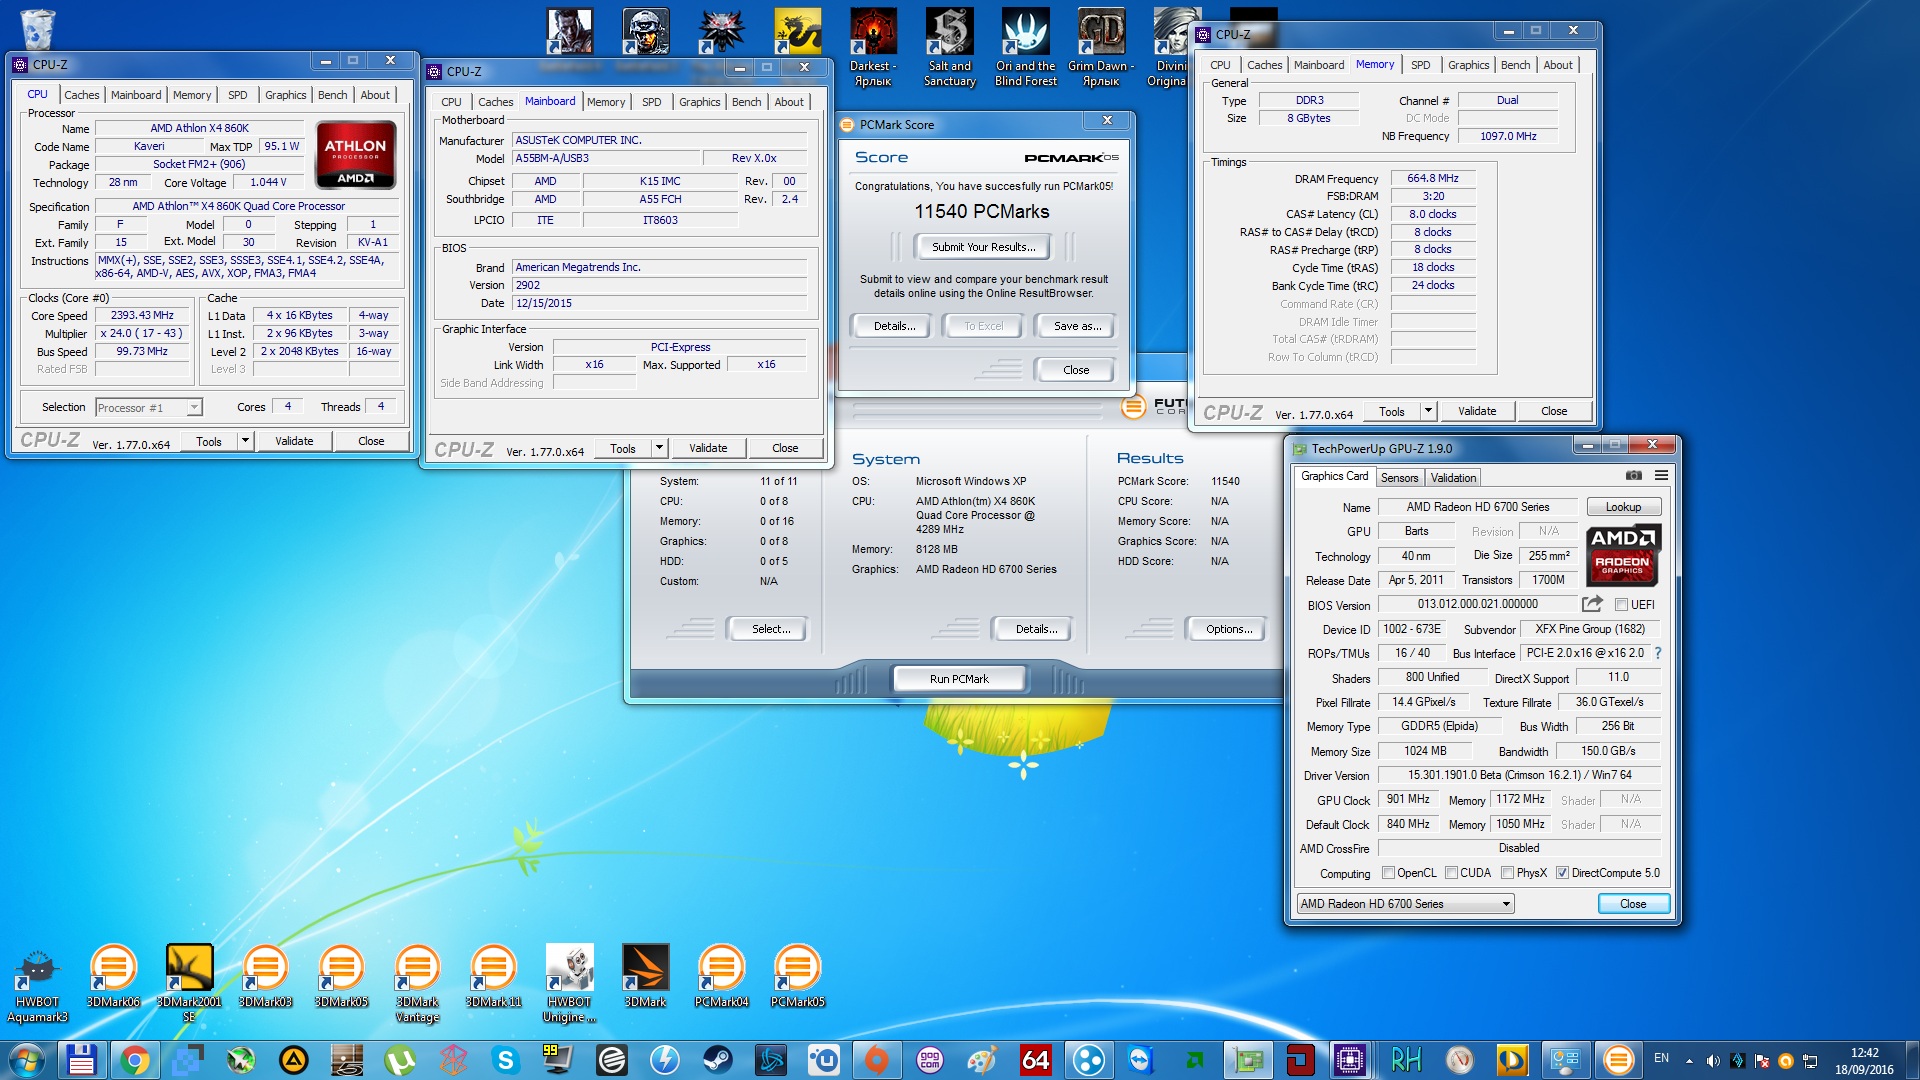This screenshot has height=1080, width=1920.
Task: Open GOG Galaxy from taskbar
Action: [x=929, y=1060]
